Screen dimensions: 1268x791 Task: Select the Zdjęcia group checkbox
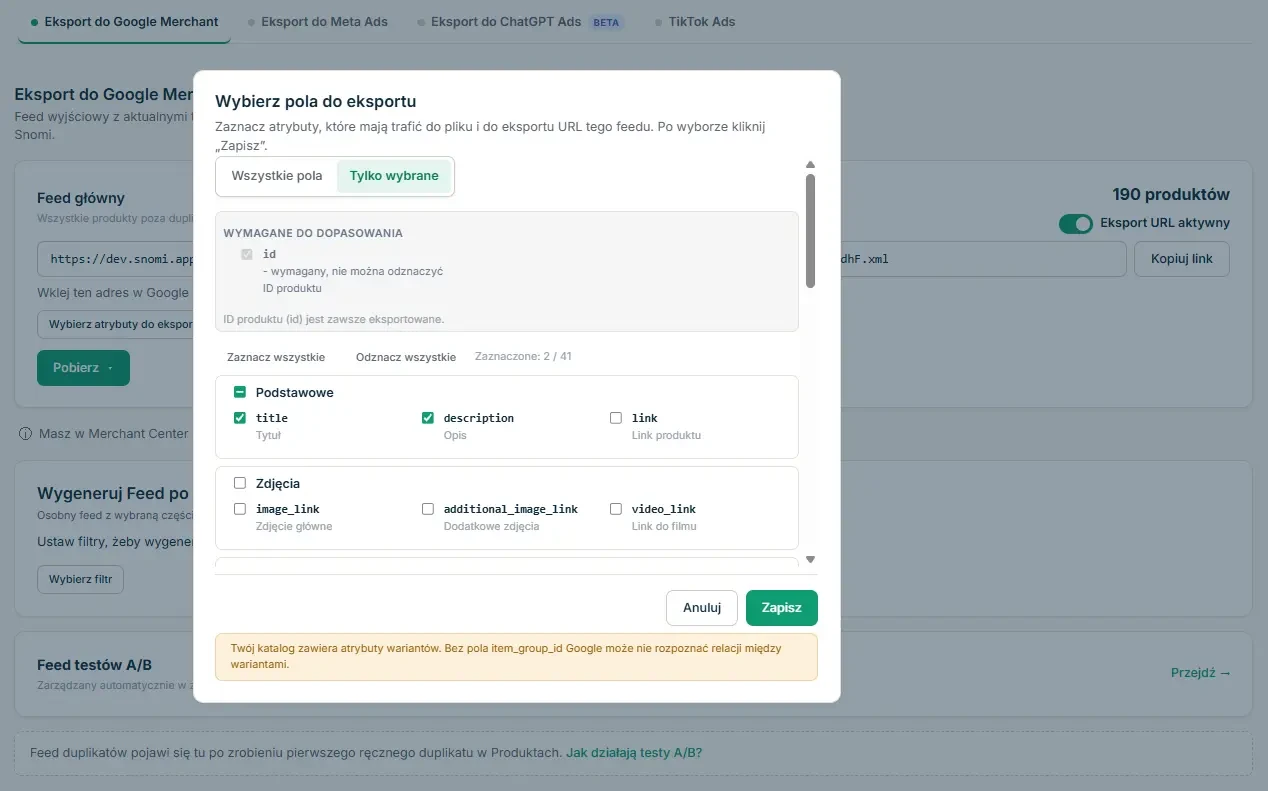pyautogui.click(x=240, y=484)
